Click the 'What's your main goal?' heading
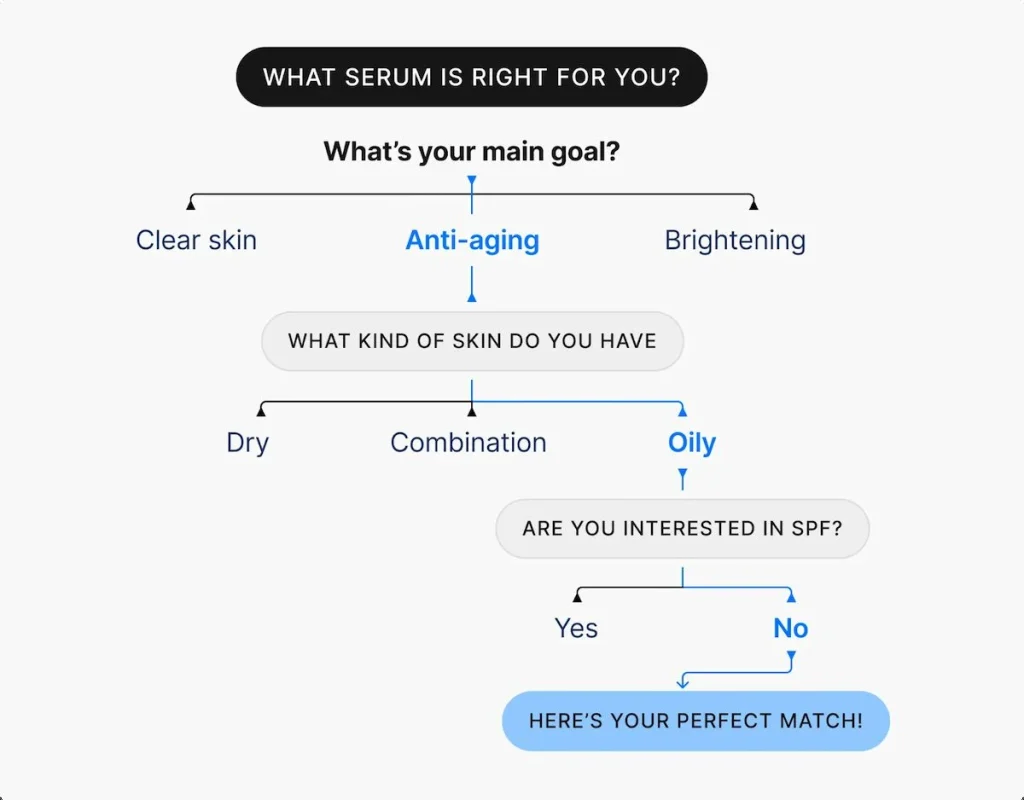Viewport: 1024px width, 800px height. click(471, 152)
